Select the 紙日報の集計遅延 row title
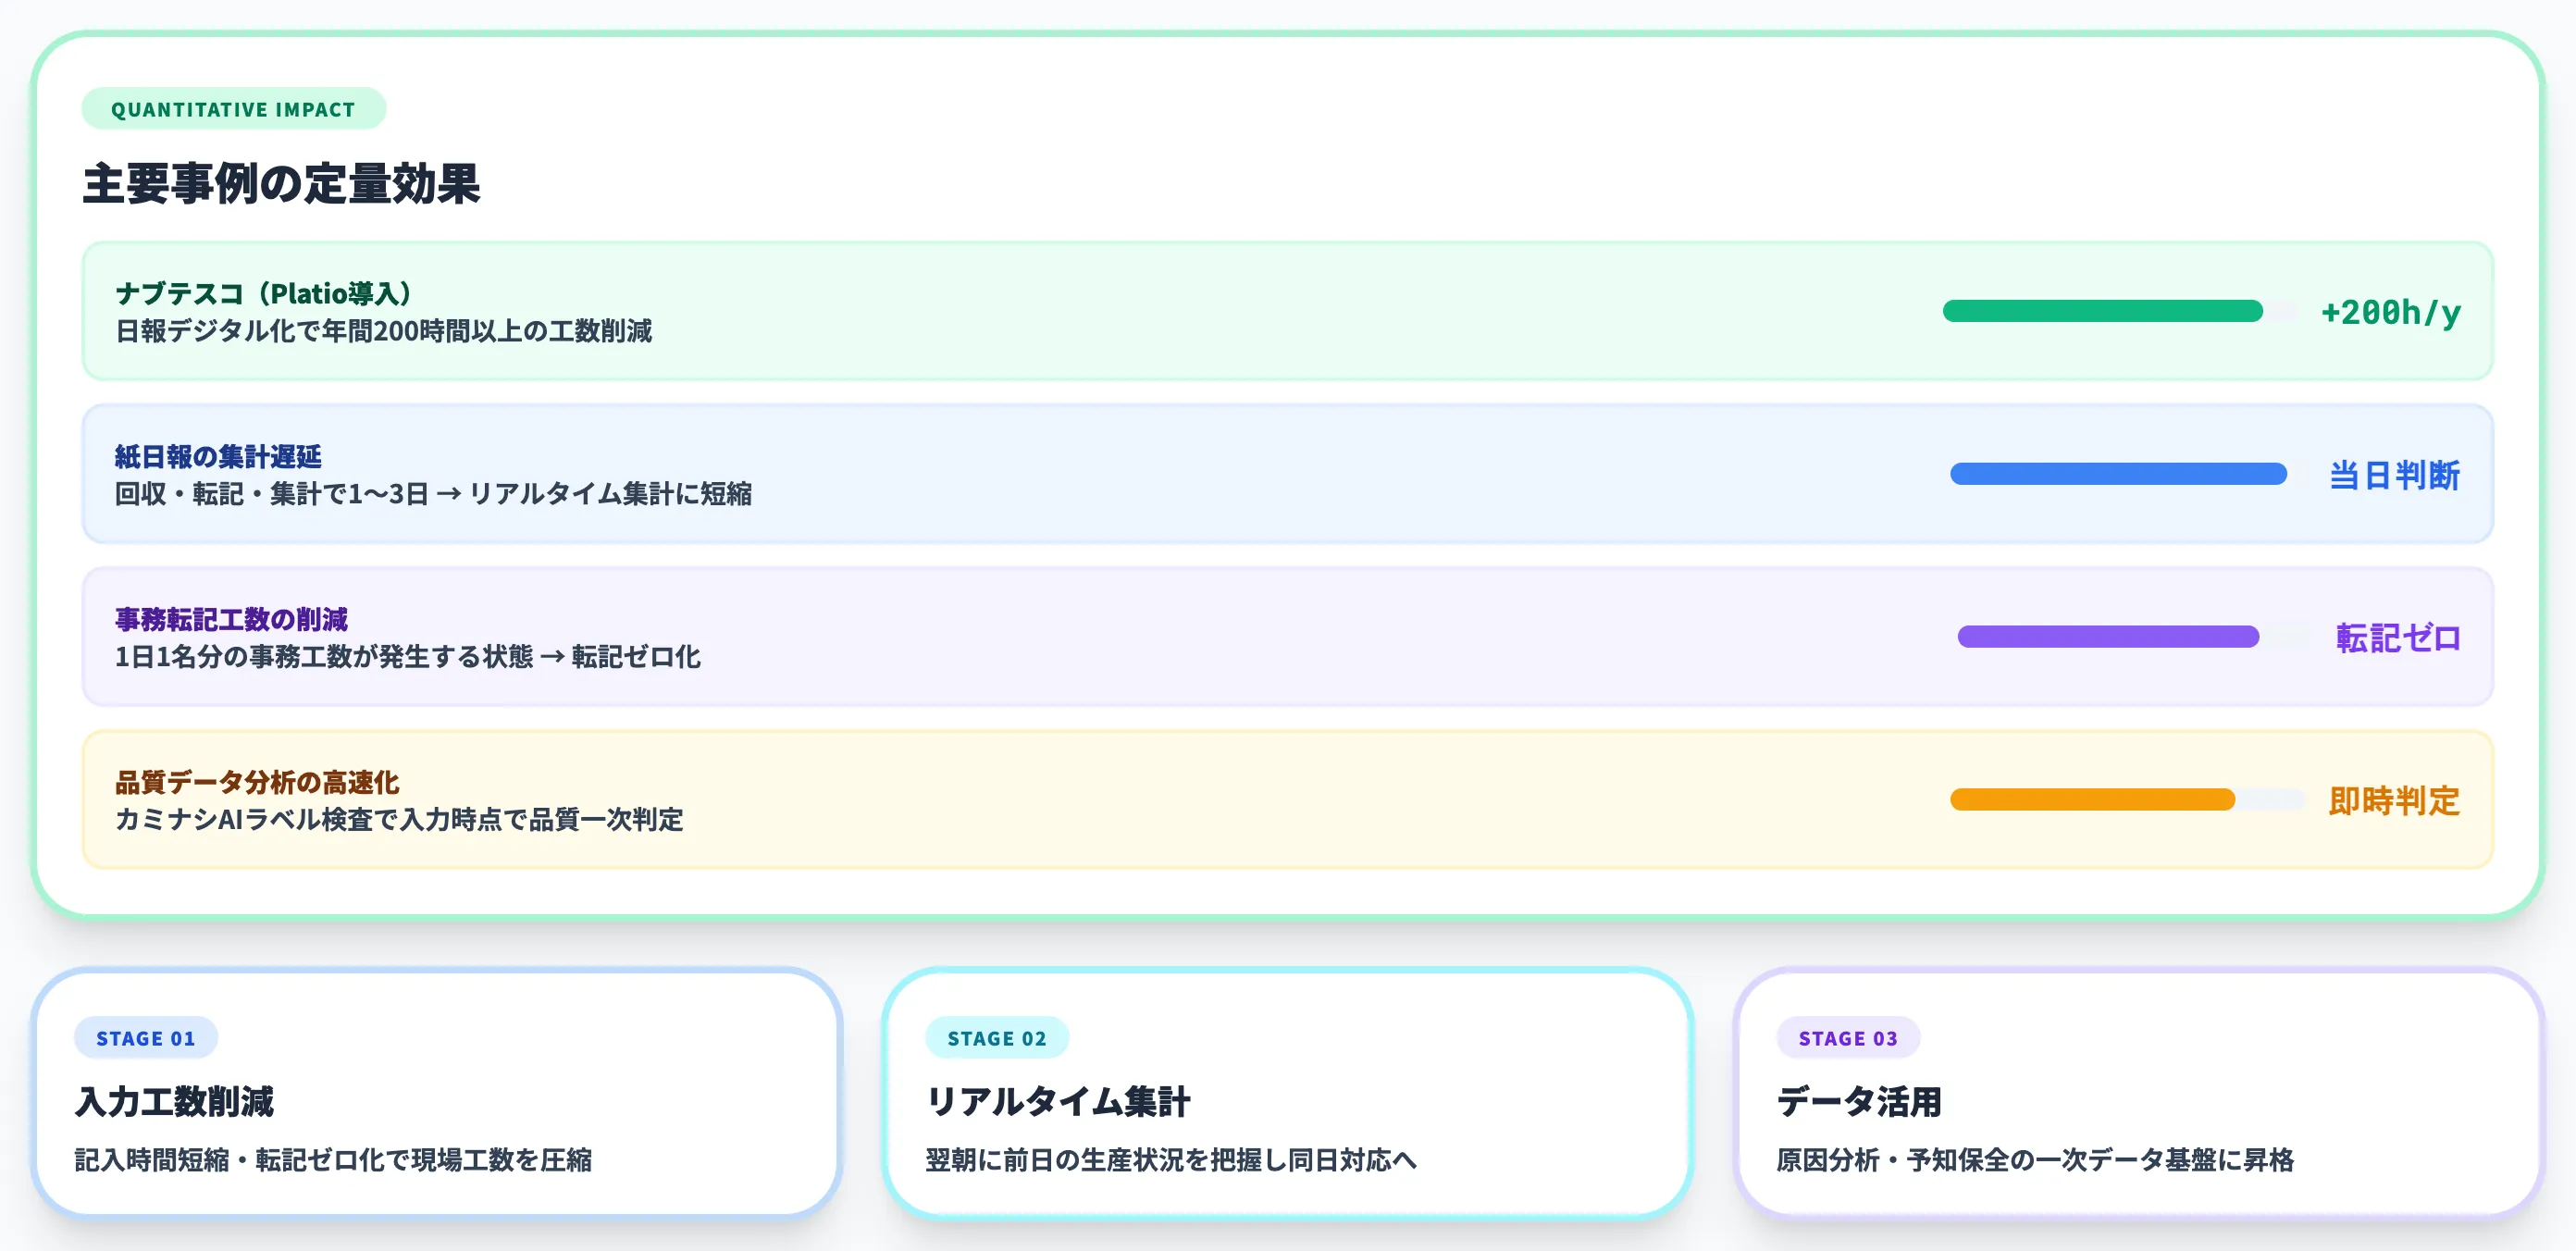Image resolution: width=2576 pixels, height=1251 pixels. pos(218,456)
